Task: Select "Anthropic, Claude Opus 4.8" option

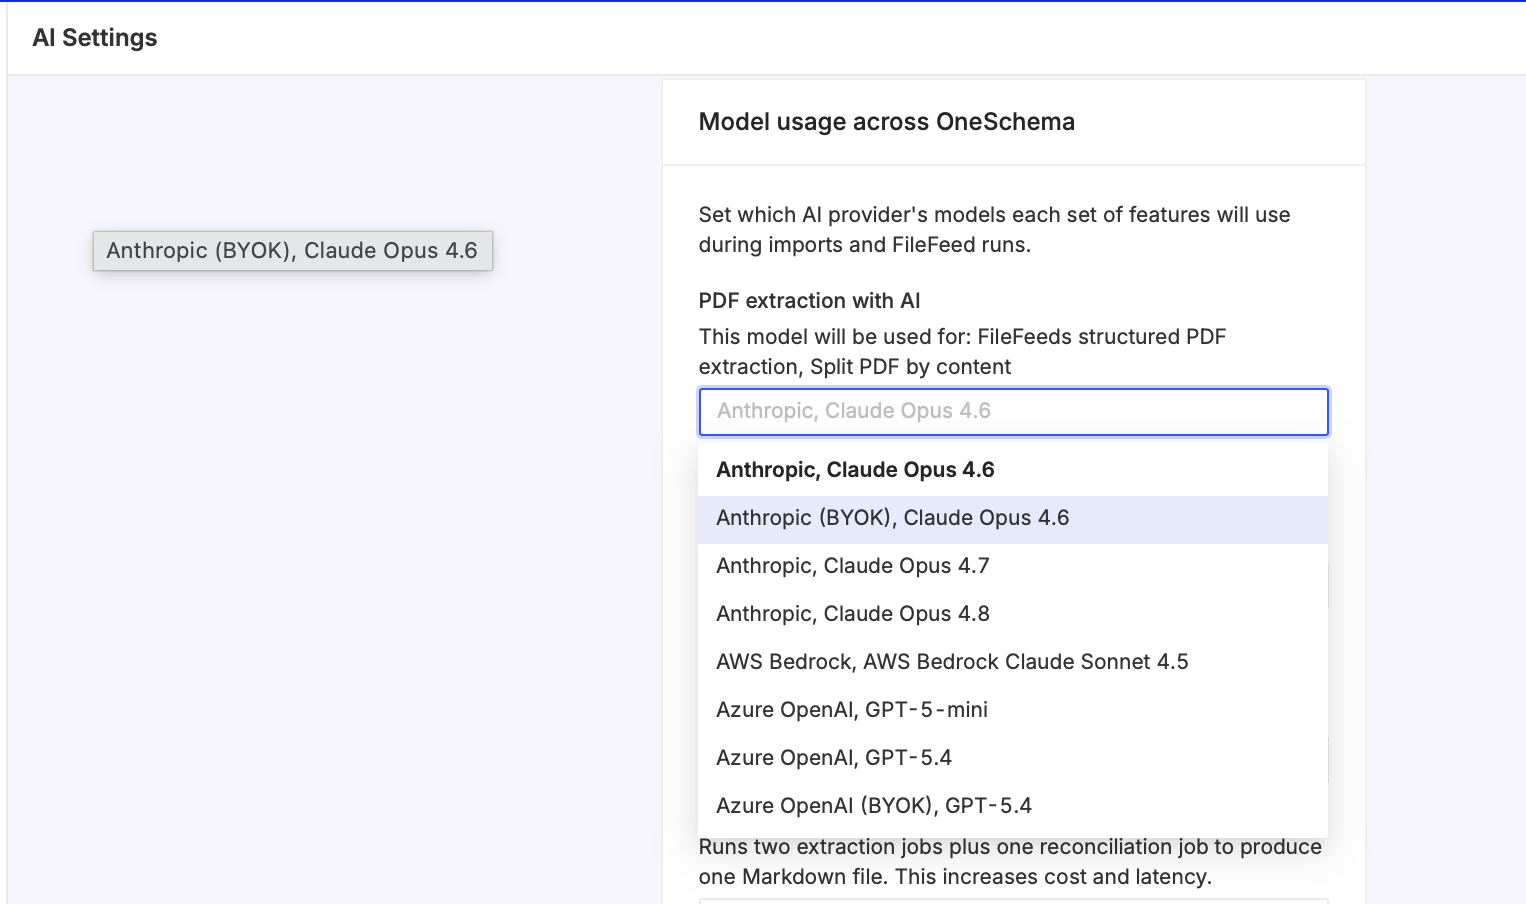Action: 1012,614
